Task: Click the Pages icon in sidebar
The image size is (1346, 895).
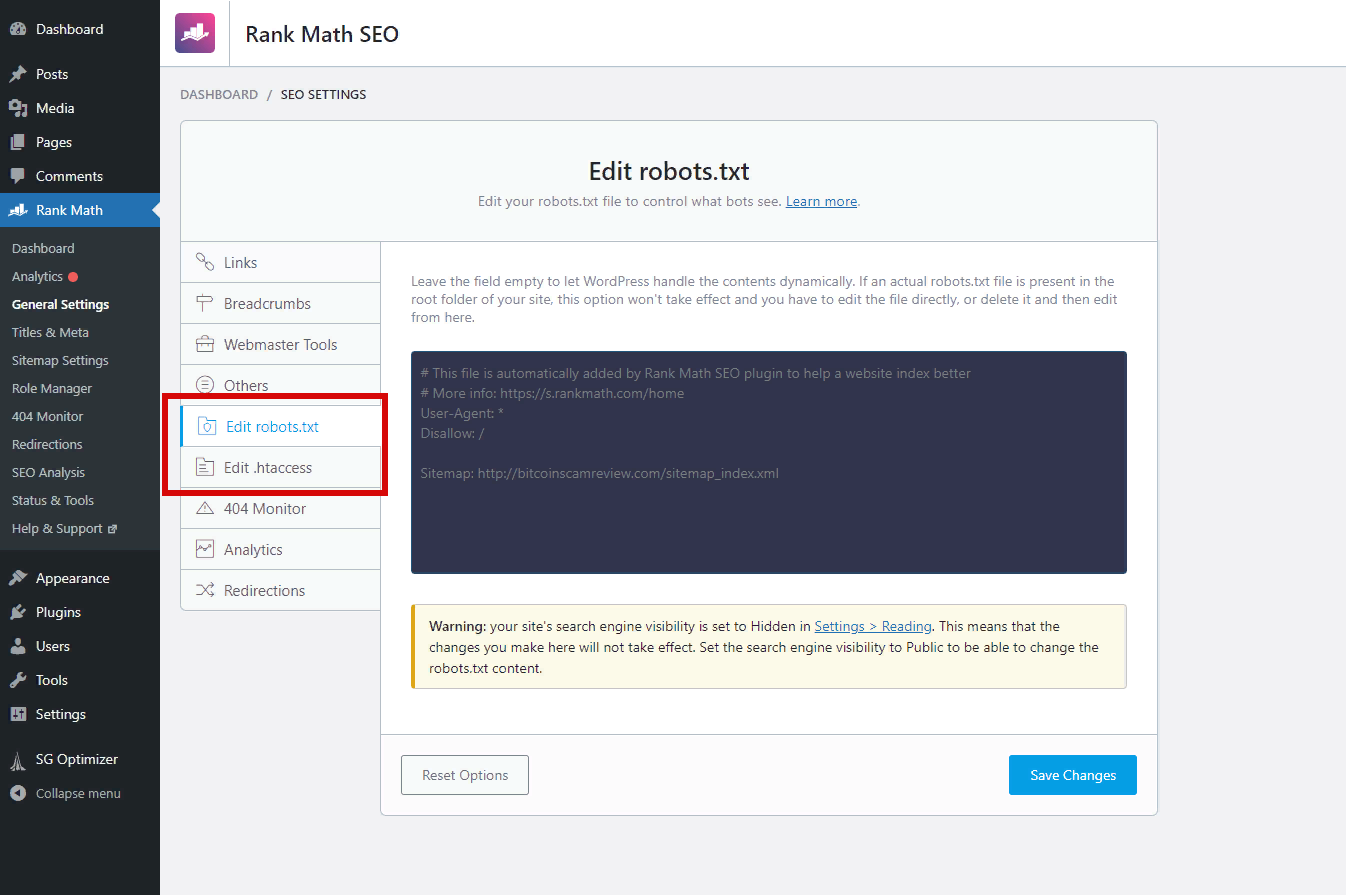Action: [18, 142]
